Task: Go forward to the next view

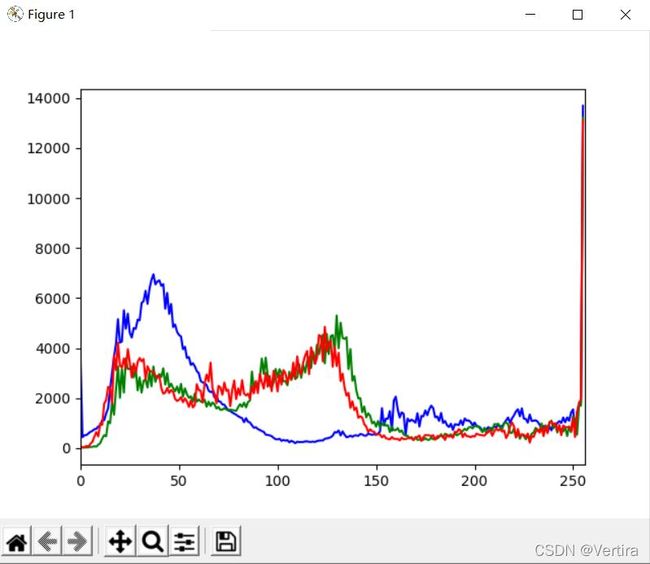Action: pos(77,542)
